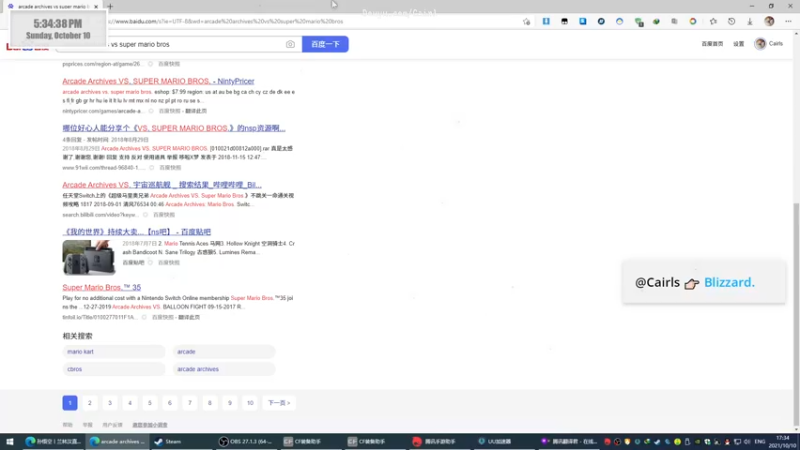Screen dimensions: 800x450
Task: Open the 设置 settings menu on Baidu
Action: point(739,44)
